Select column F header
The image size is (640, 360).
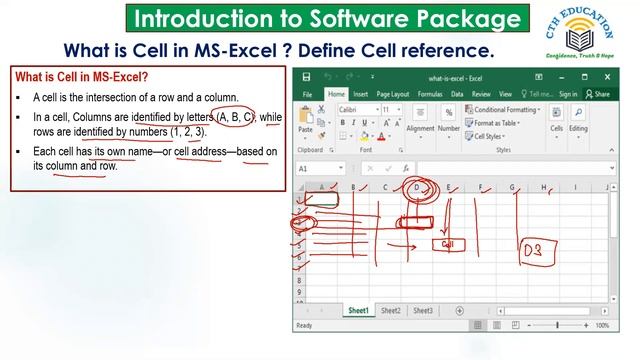480,187
